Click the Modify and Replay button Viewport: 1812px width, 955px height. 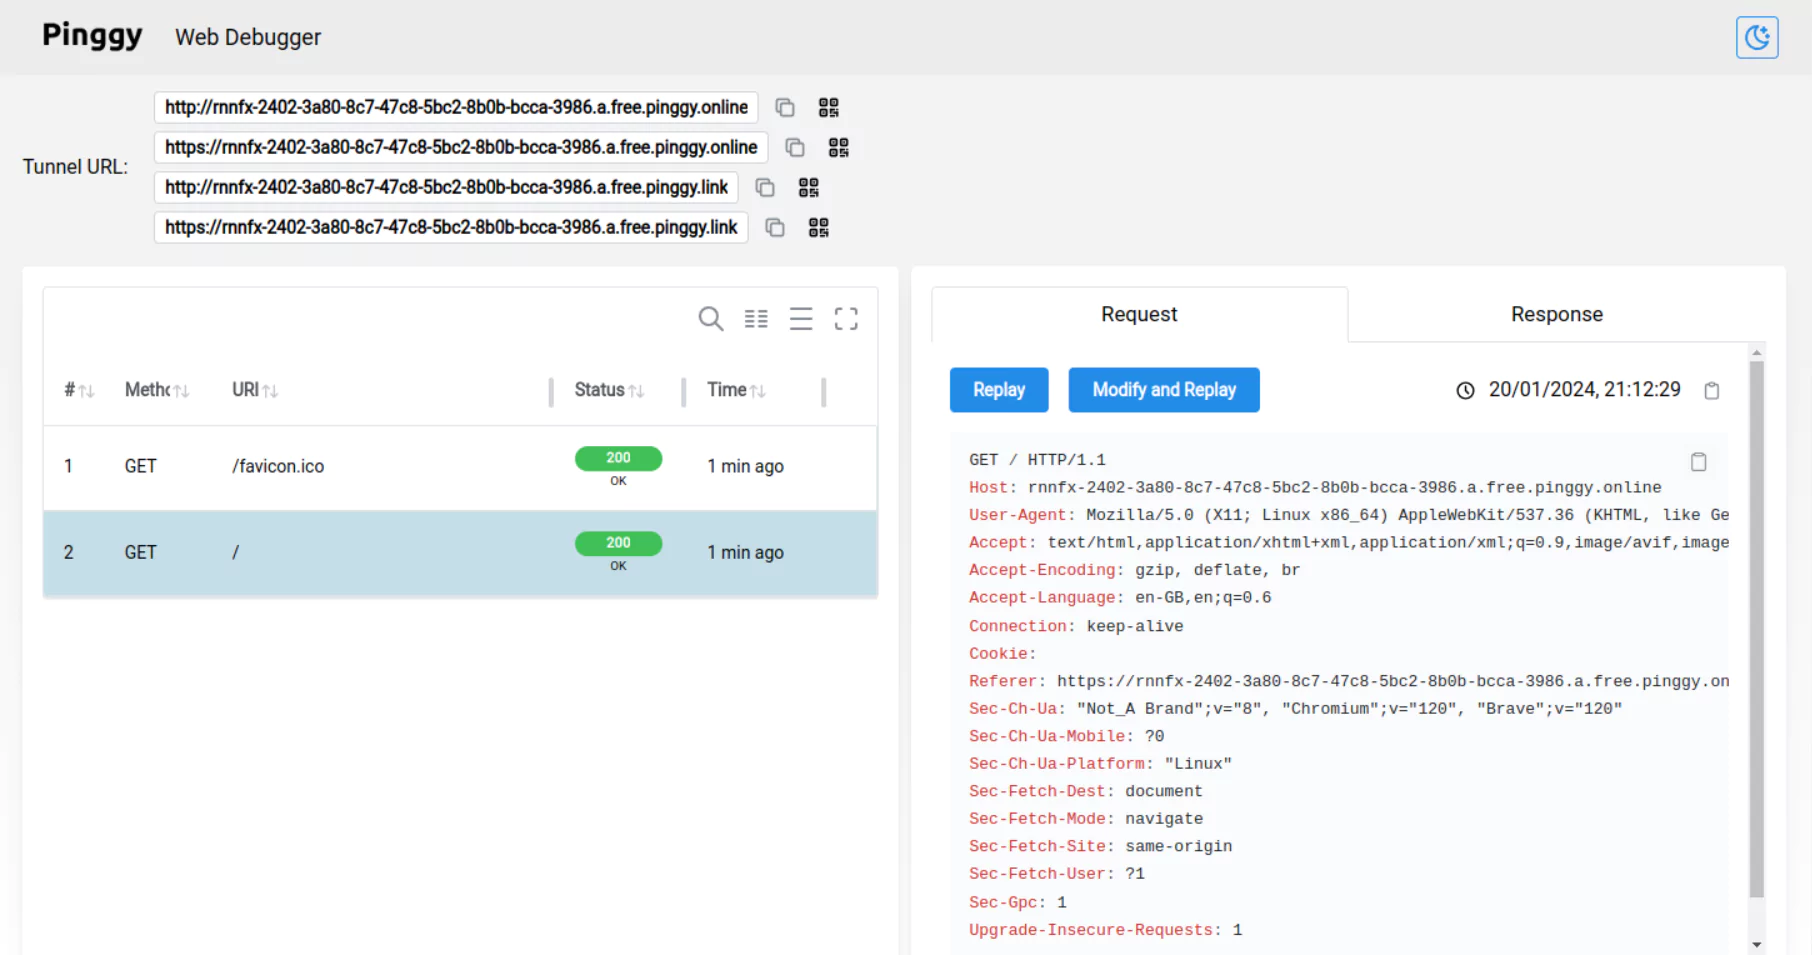1164,390
